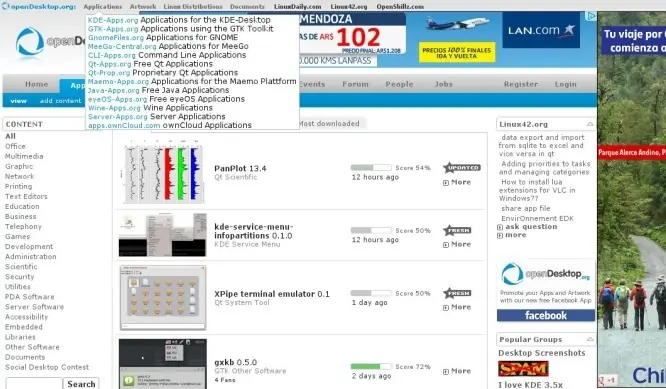The image size is (666, 389).
Task: Click the FRESH badge for XPipe terminal emulator
Action: (457, 293)
